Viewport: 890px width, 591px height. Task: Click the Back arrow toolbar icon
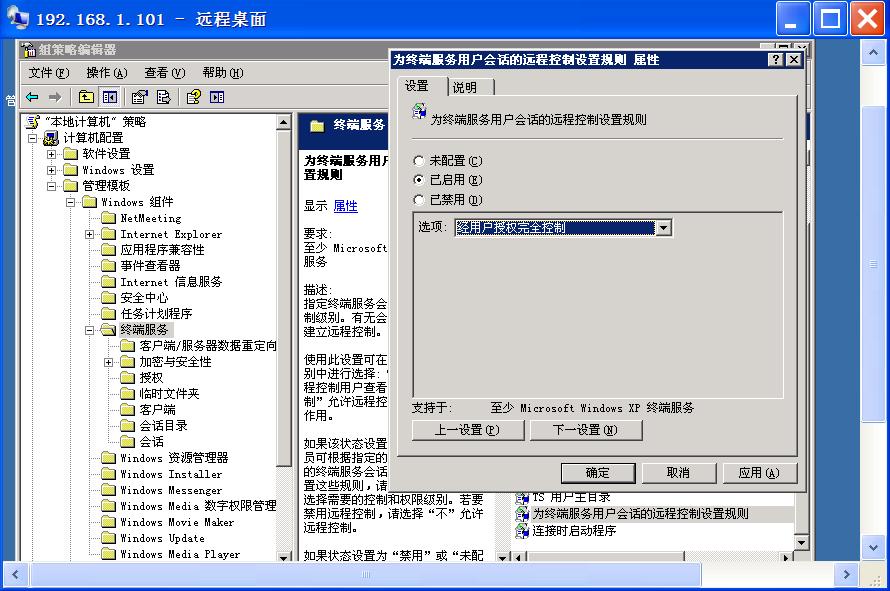32,97
